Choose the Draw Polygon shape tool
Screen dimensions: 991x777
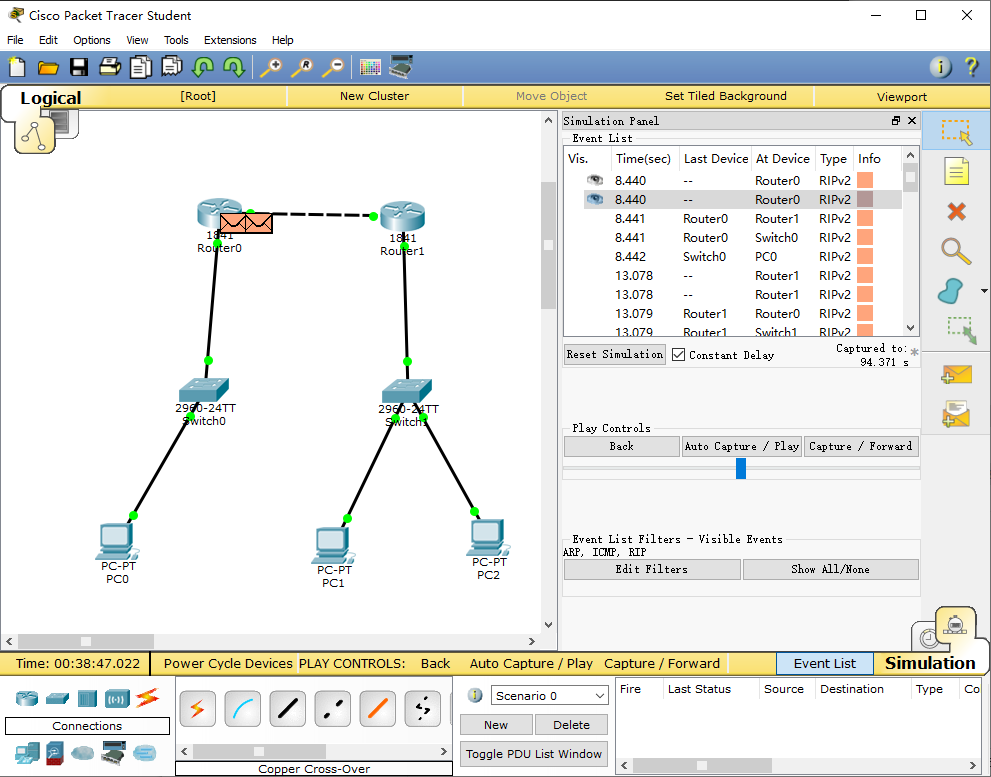coord(951,291)
